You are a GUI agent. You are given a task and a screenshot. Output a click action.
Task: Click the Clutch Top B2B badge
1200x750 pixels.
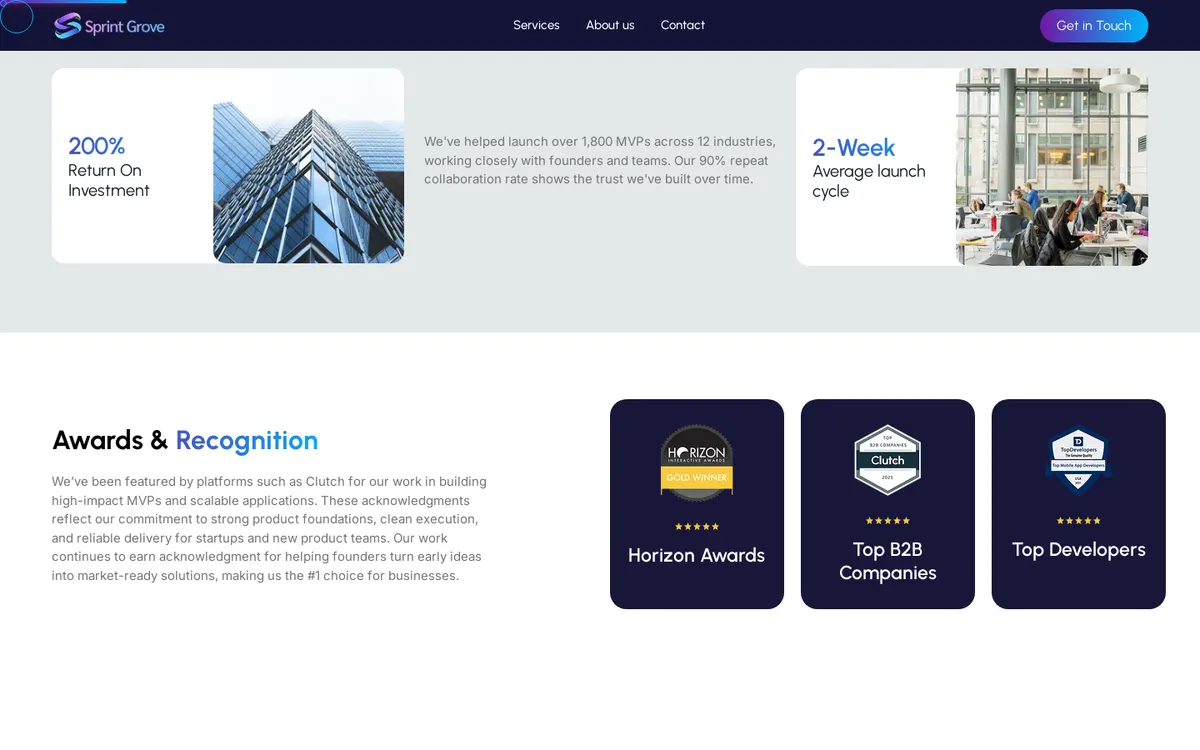[888, 460]
